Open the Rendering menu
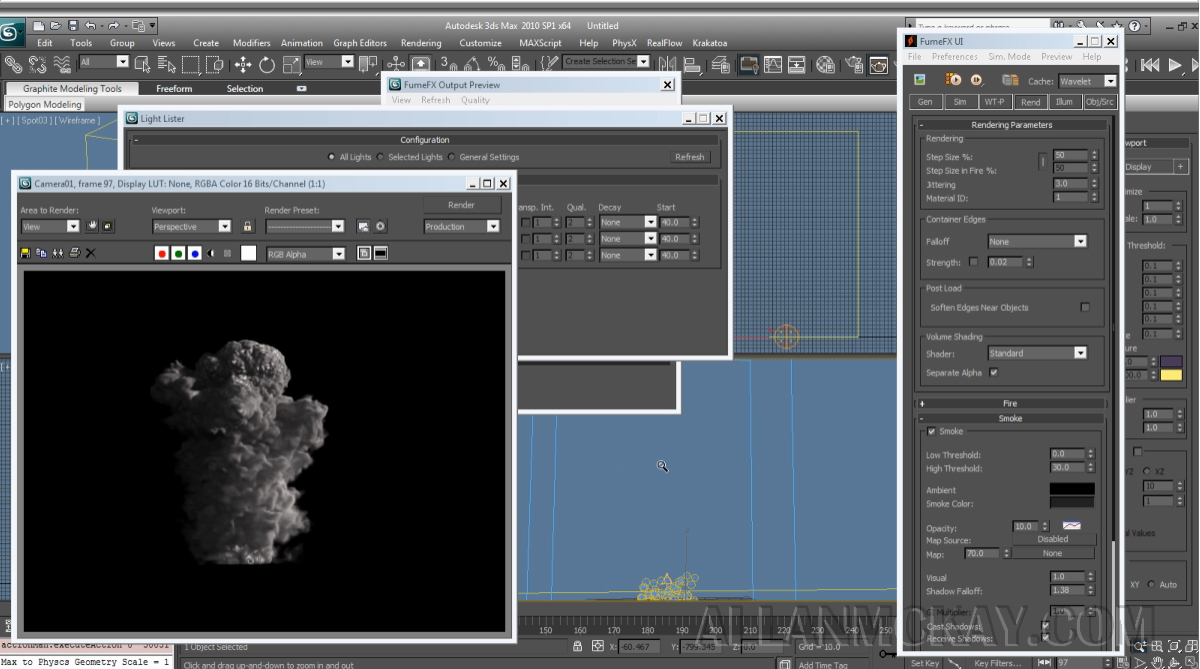1200x669 pixels. [x=421, y=43]
